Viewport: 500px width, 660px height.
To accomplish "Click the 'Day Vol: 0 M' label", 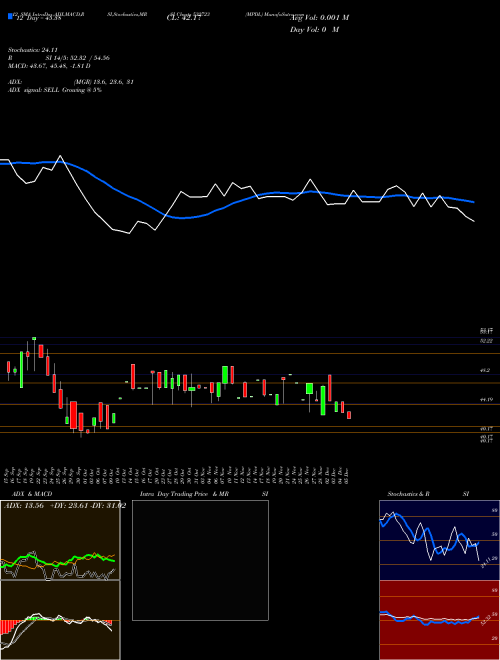I will [314, 30].
